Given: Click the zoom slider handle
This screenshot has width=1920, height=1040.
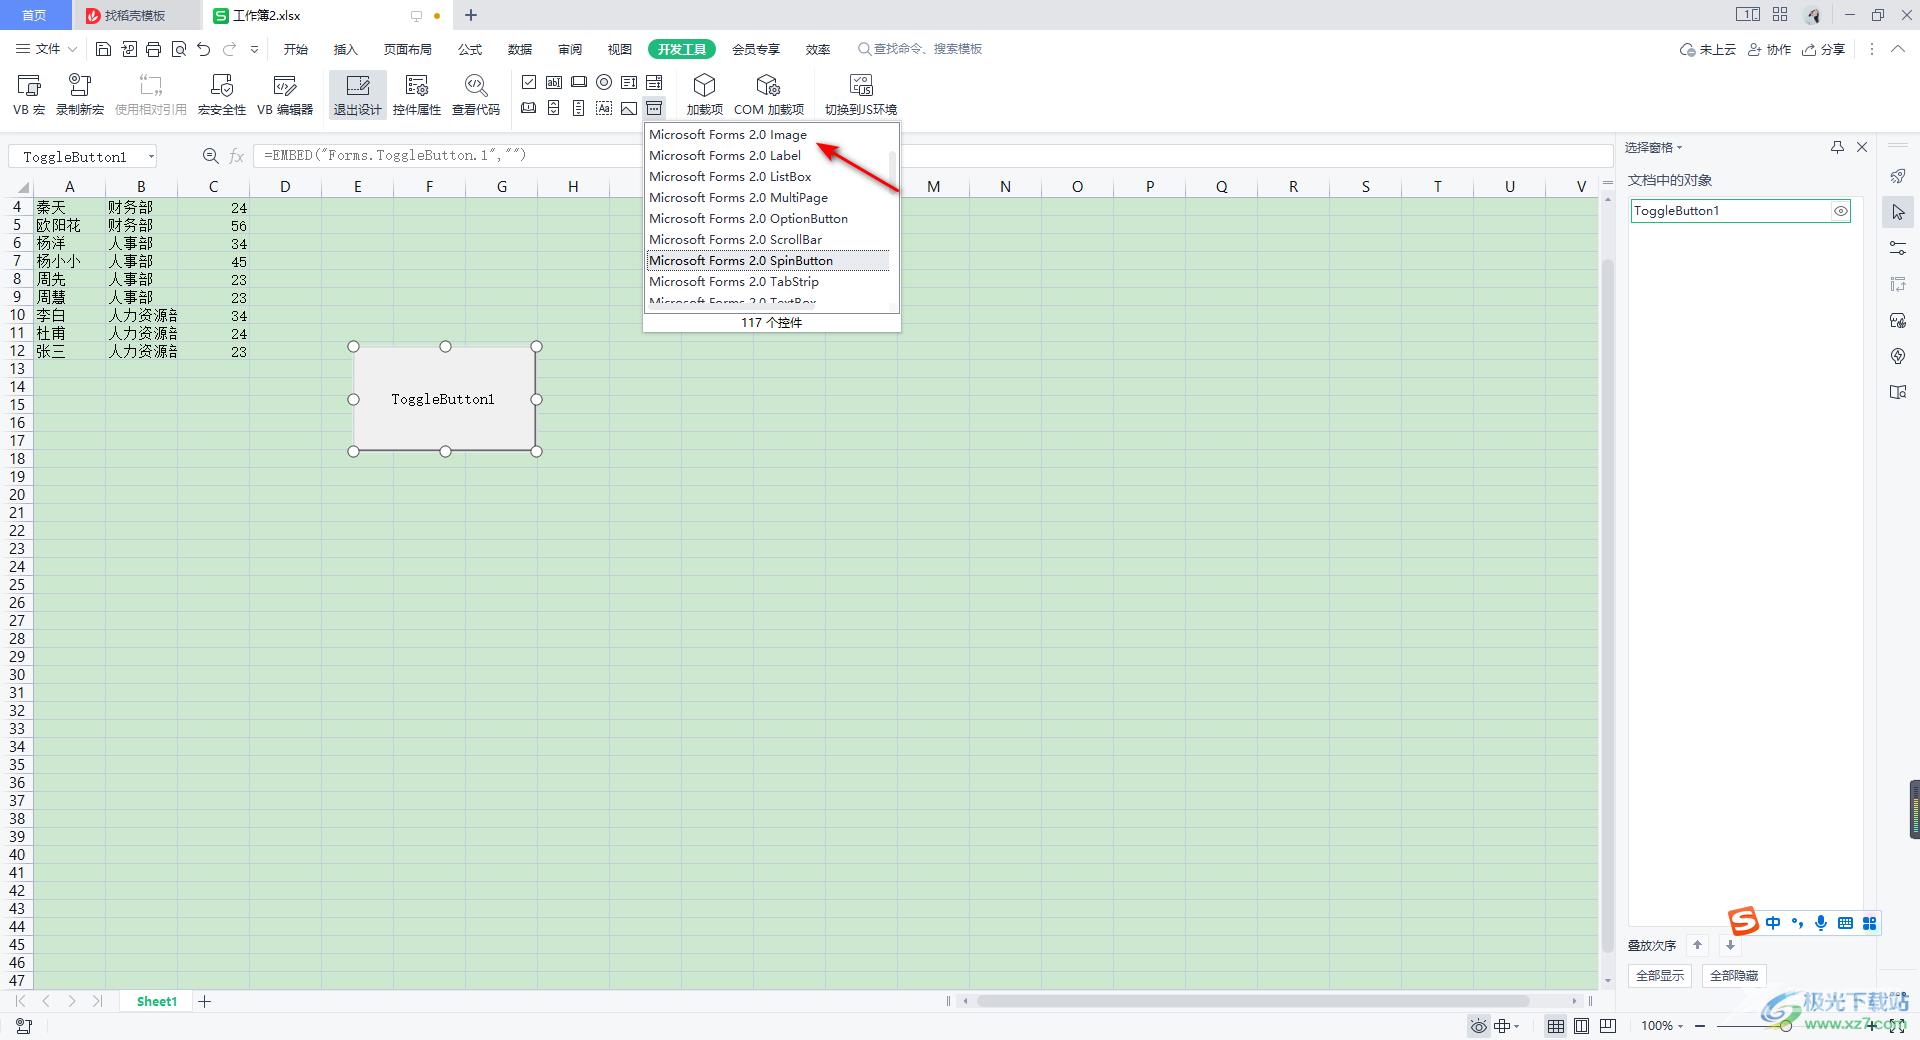Looking at the screenshot, I should [x=1786, y=1026].
